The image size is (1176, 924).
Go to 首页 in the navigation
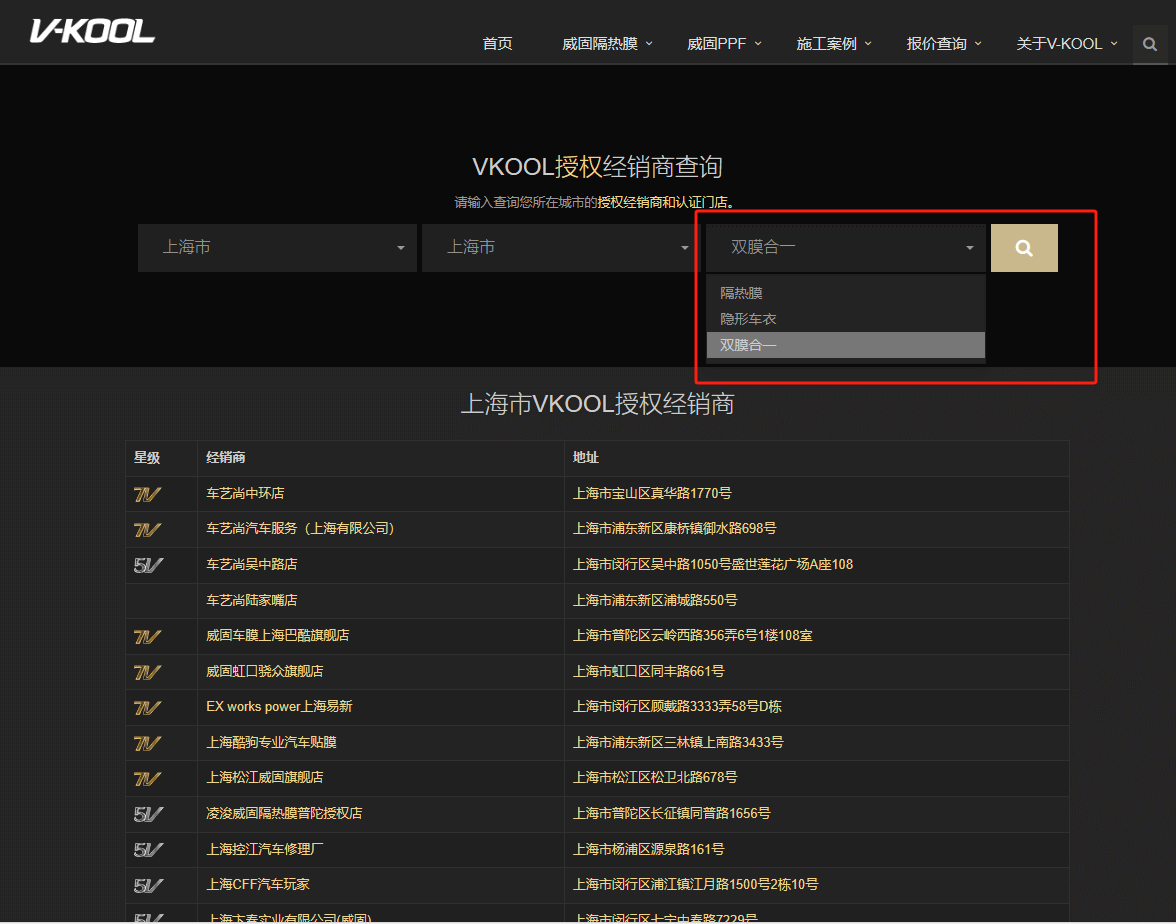point(497,44)
